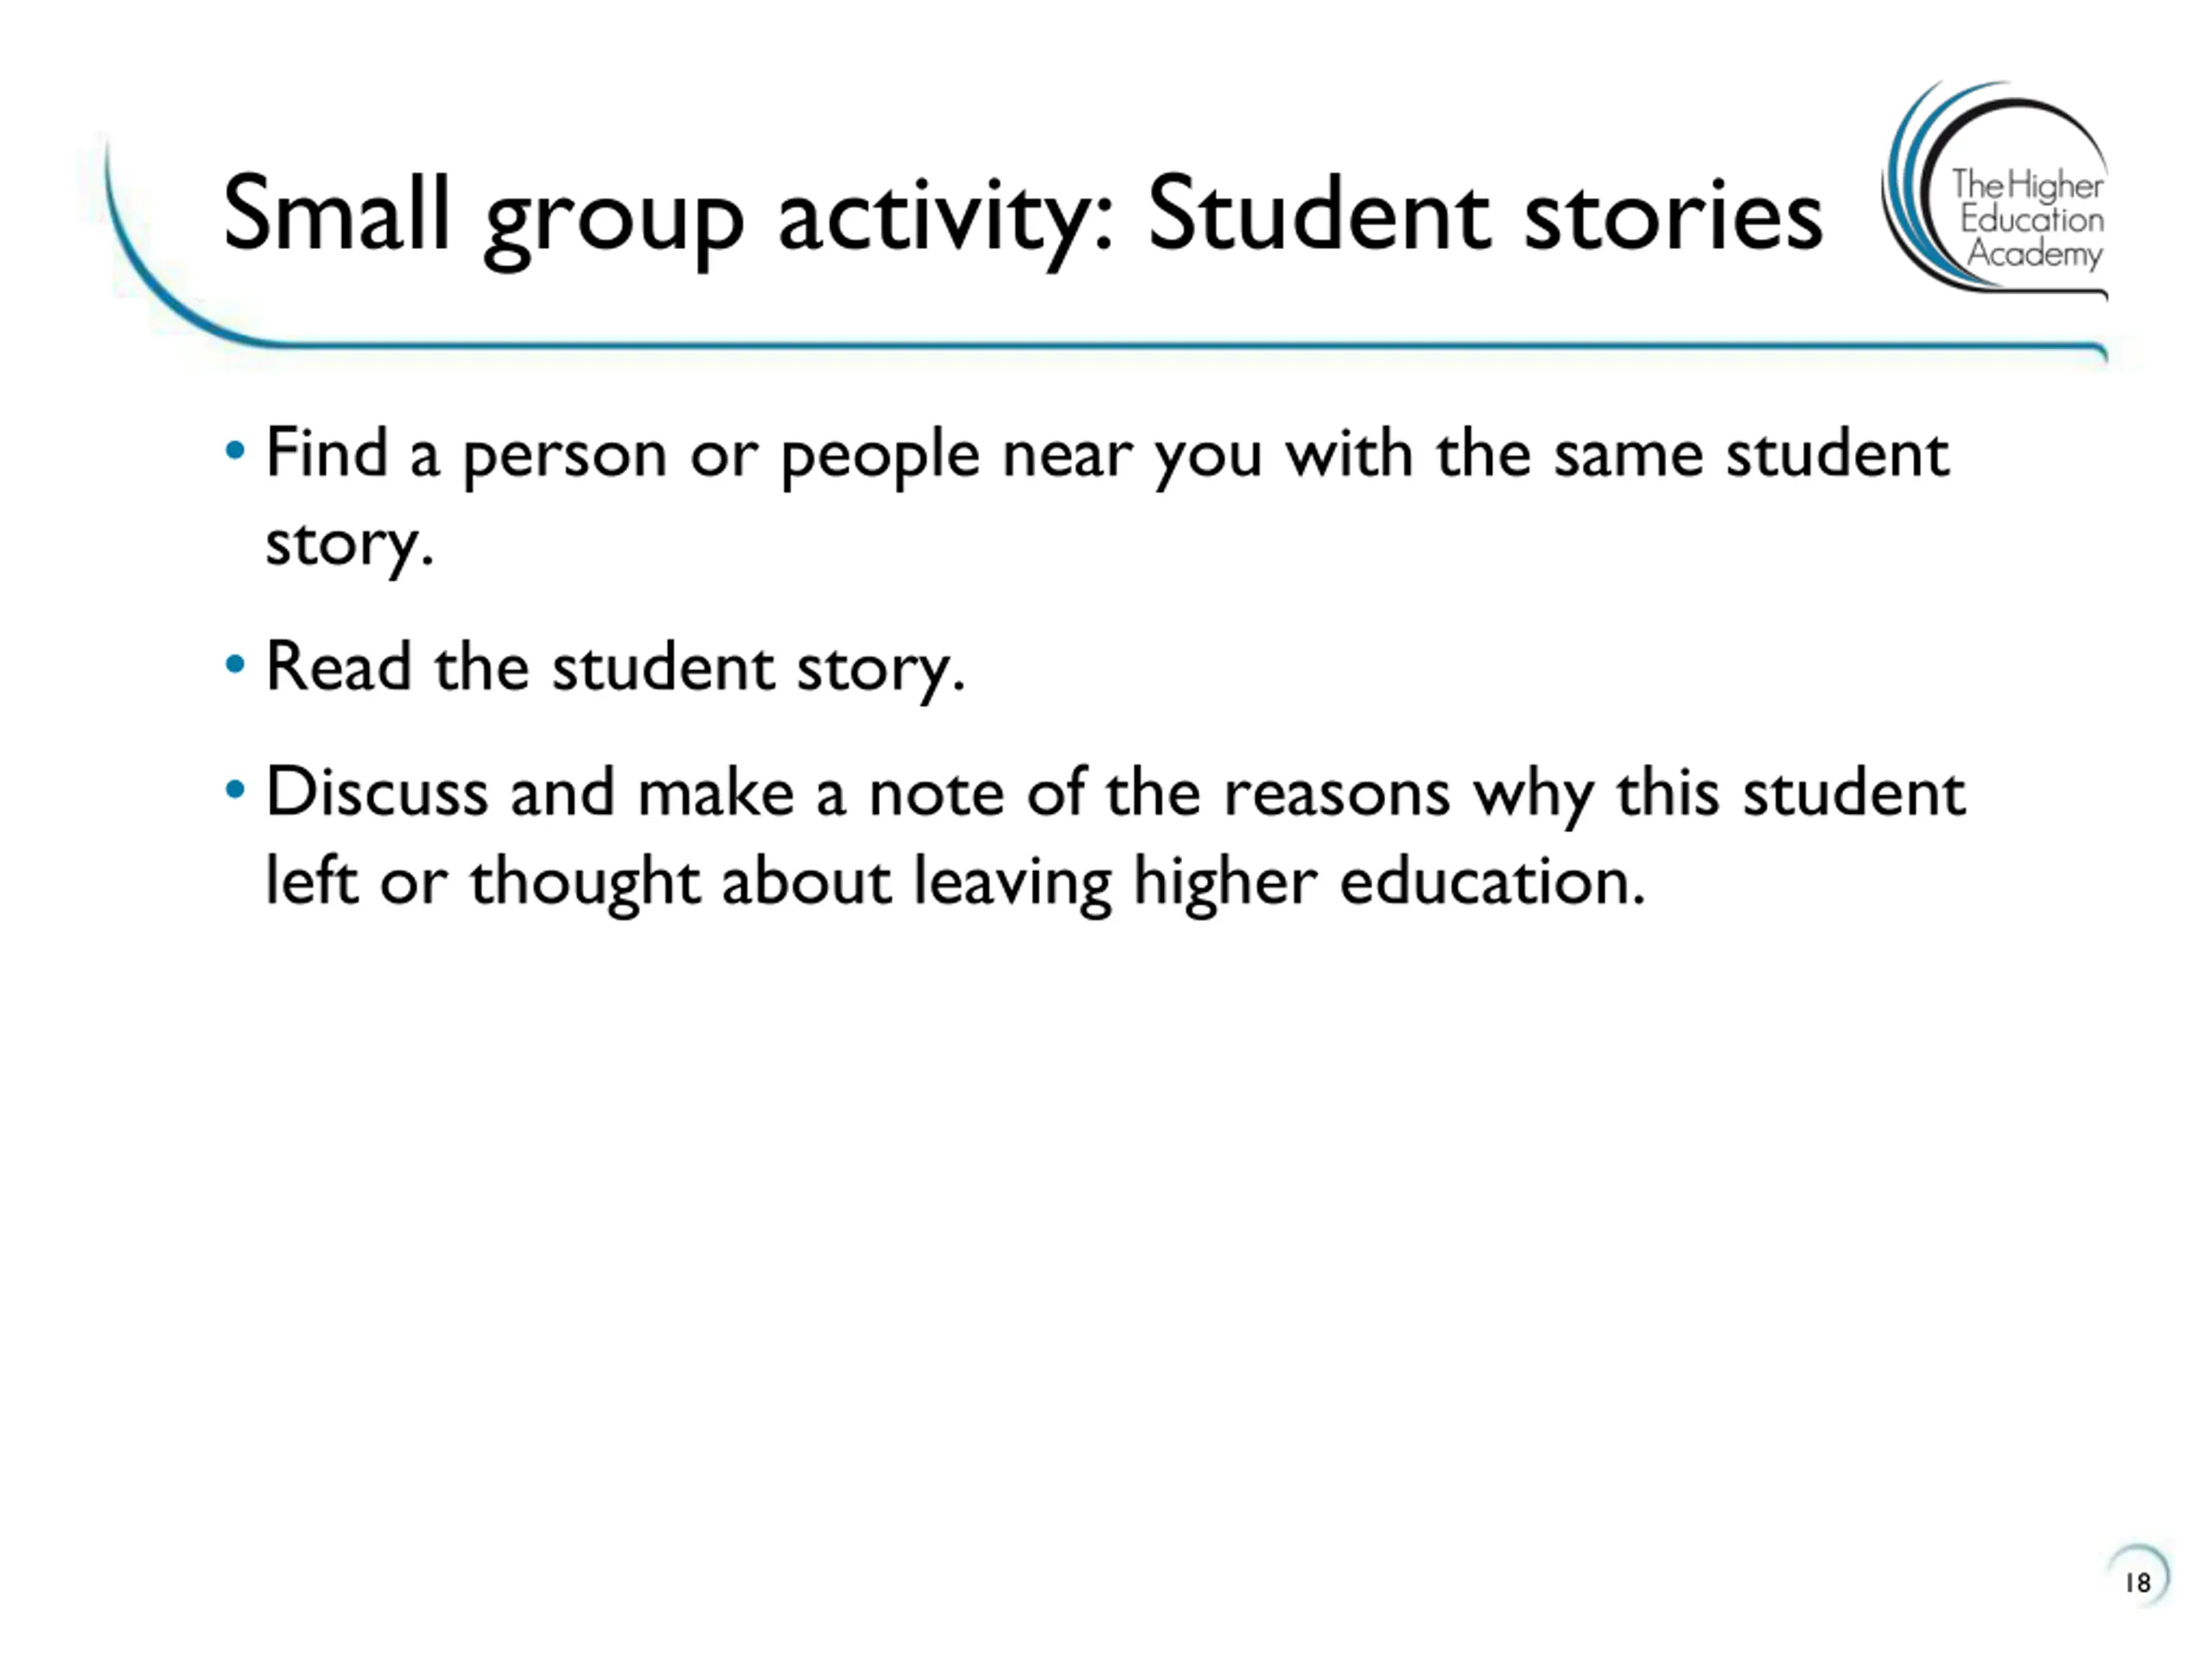This screenshot has width=2212, height=1659.
Task: Click 'left or thought about' text
Action: 578,881
